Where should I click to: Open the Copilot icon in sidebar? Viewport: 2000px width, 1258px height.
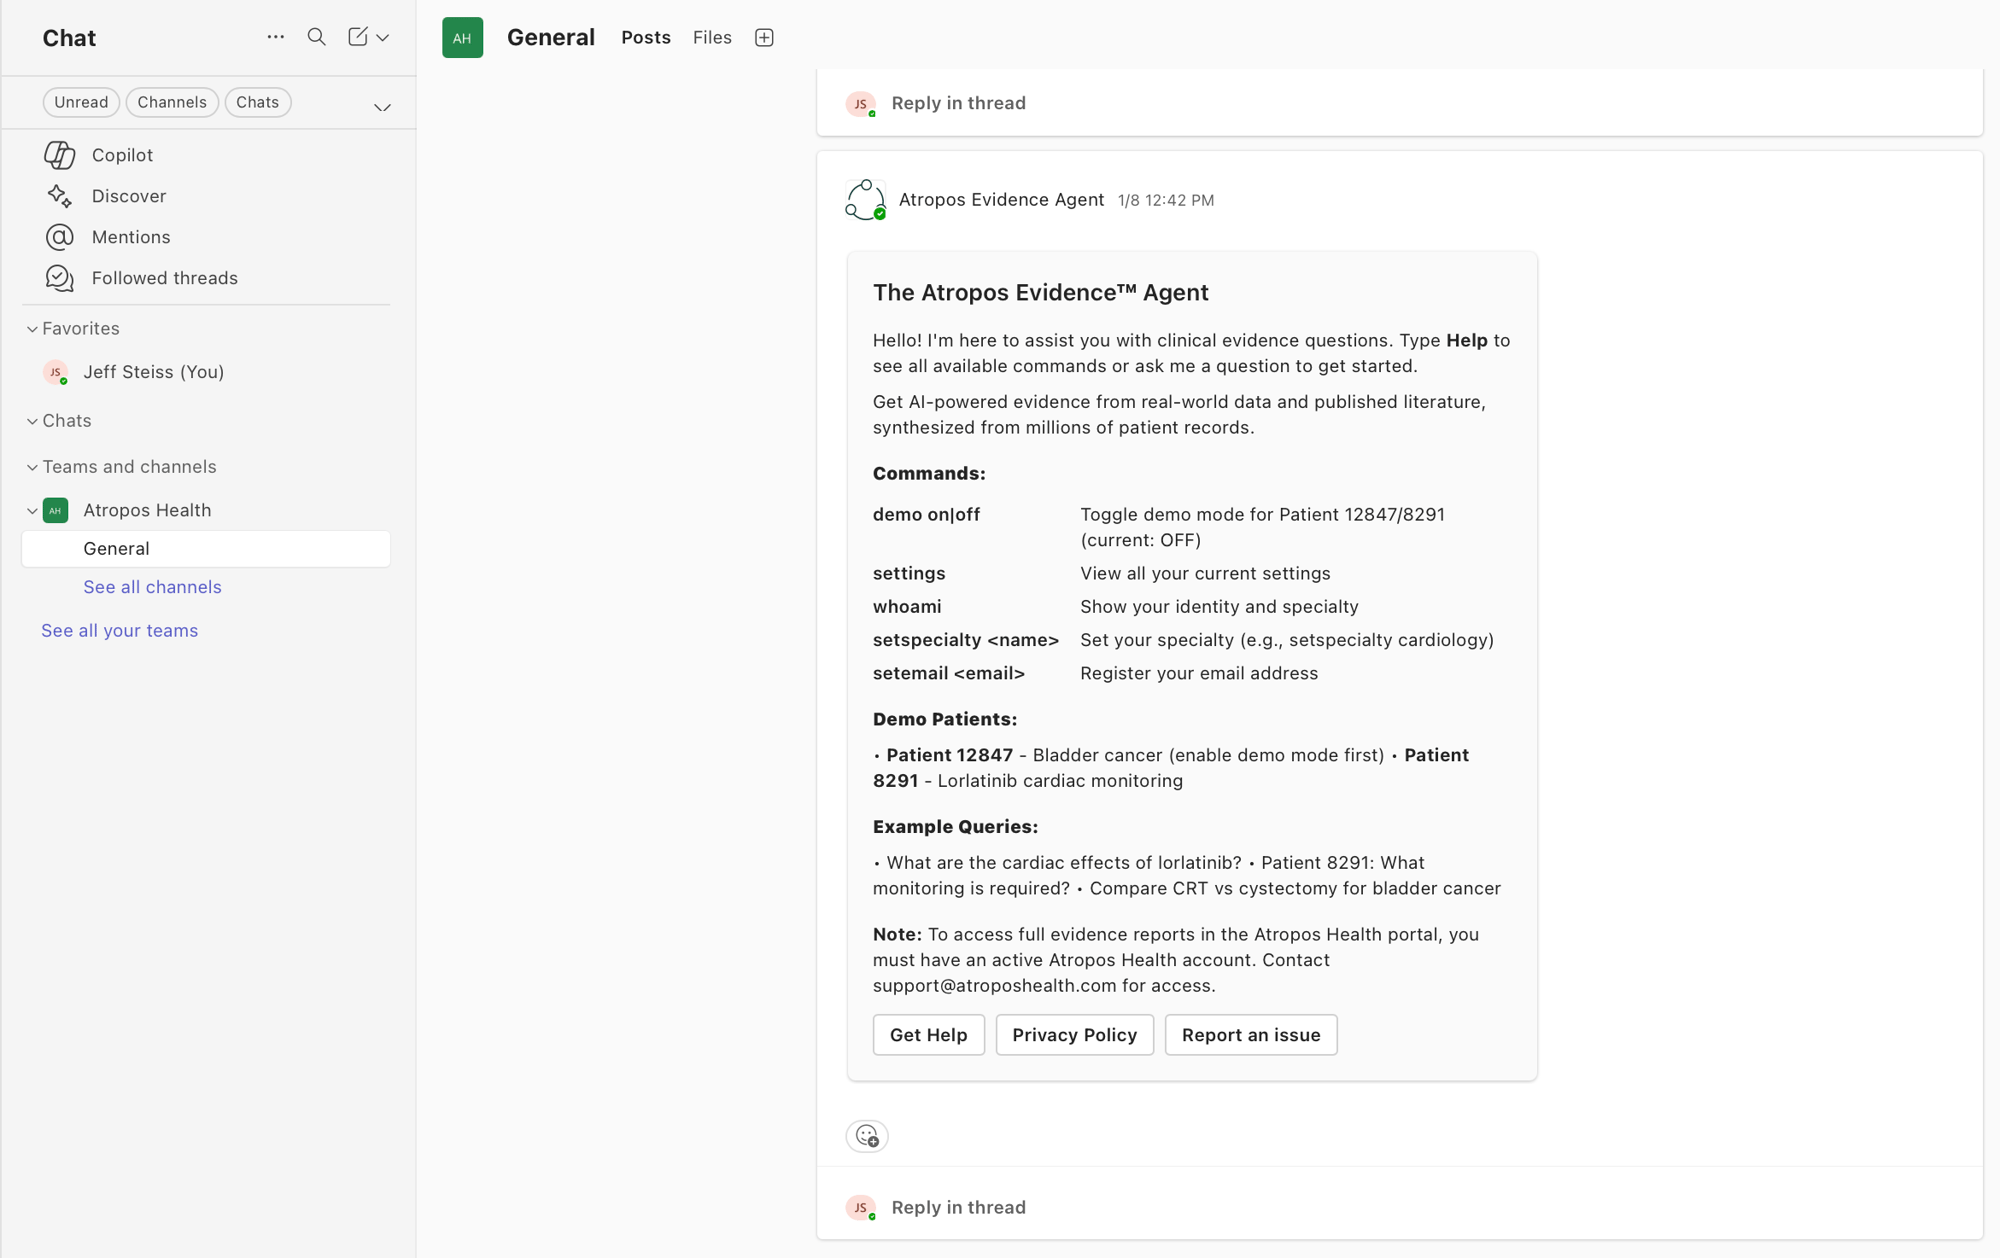coord(60,155)
